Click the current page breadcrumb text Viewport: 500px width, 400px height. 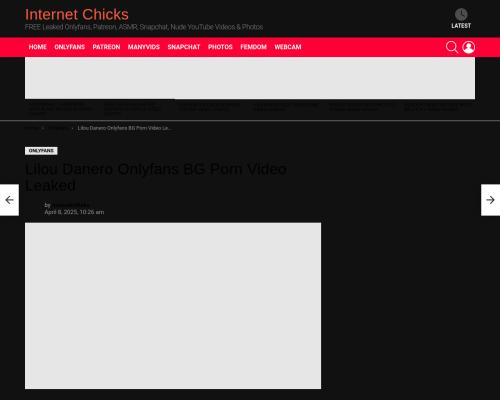coord(124,128)
